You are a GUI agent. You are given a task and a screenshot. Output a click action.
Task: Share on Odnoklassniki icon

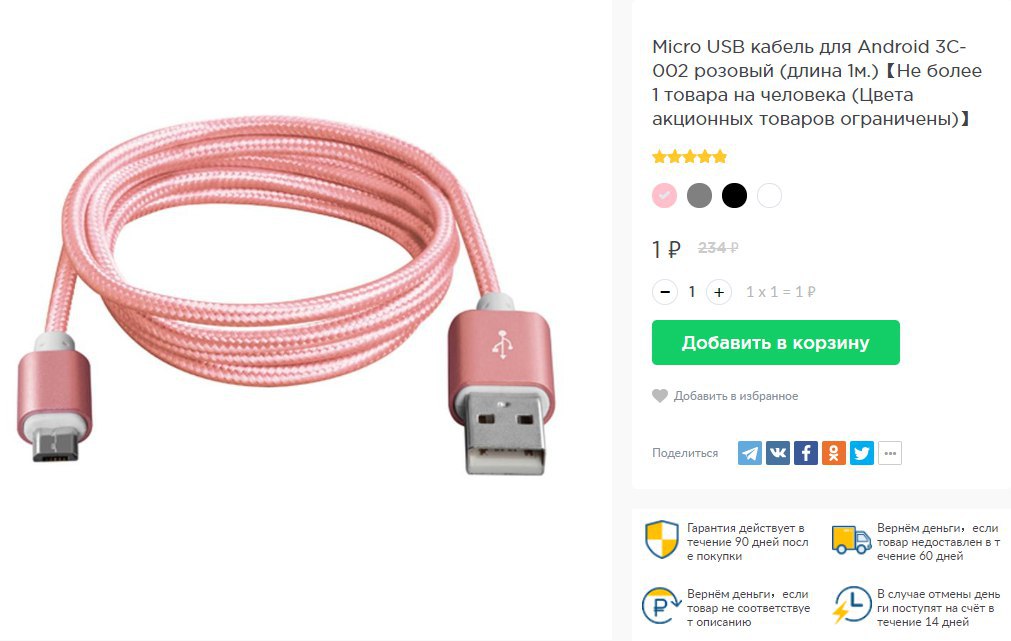click(x=834, y=453)
